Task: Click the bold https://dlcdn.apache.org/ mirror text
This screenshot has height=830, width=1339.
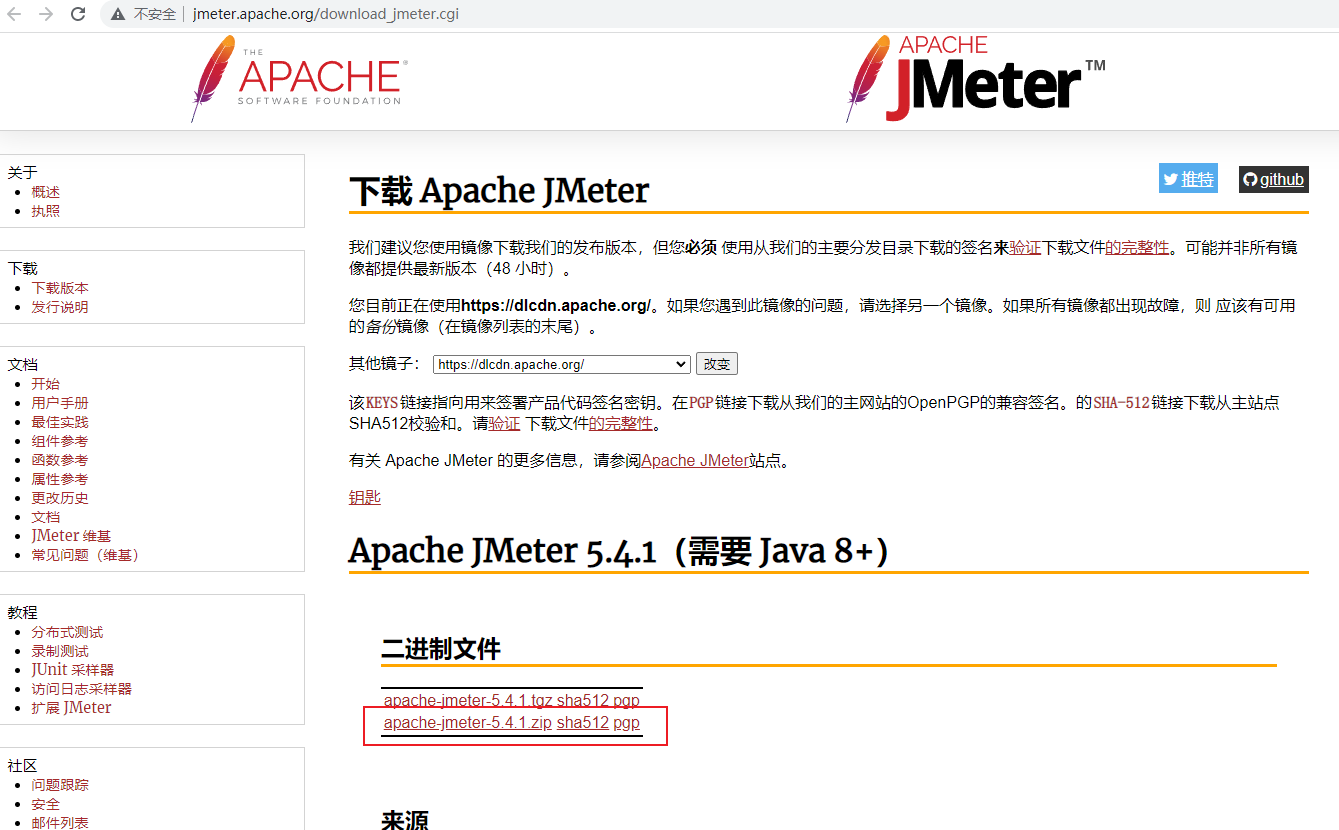Action: 557,305
